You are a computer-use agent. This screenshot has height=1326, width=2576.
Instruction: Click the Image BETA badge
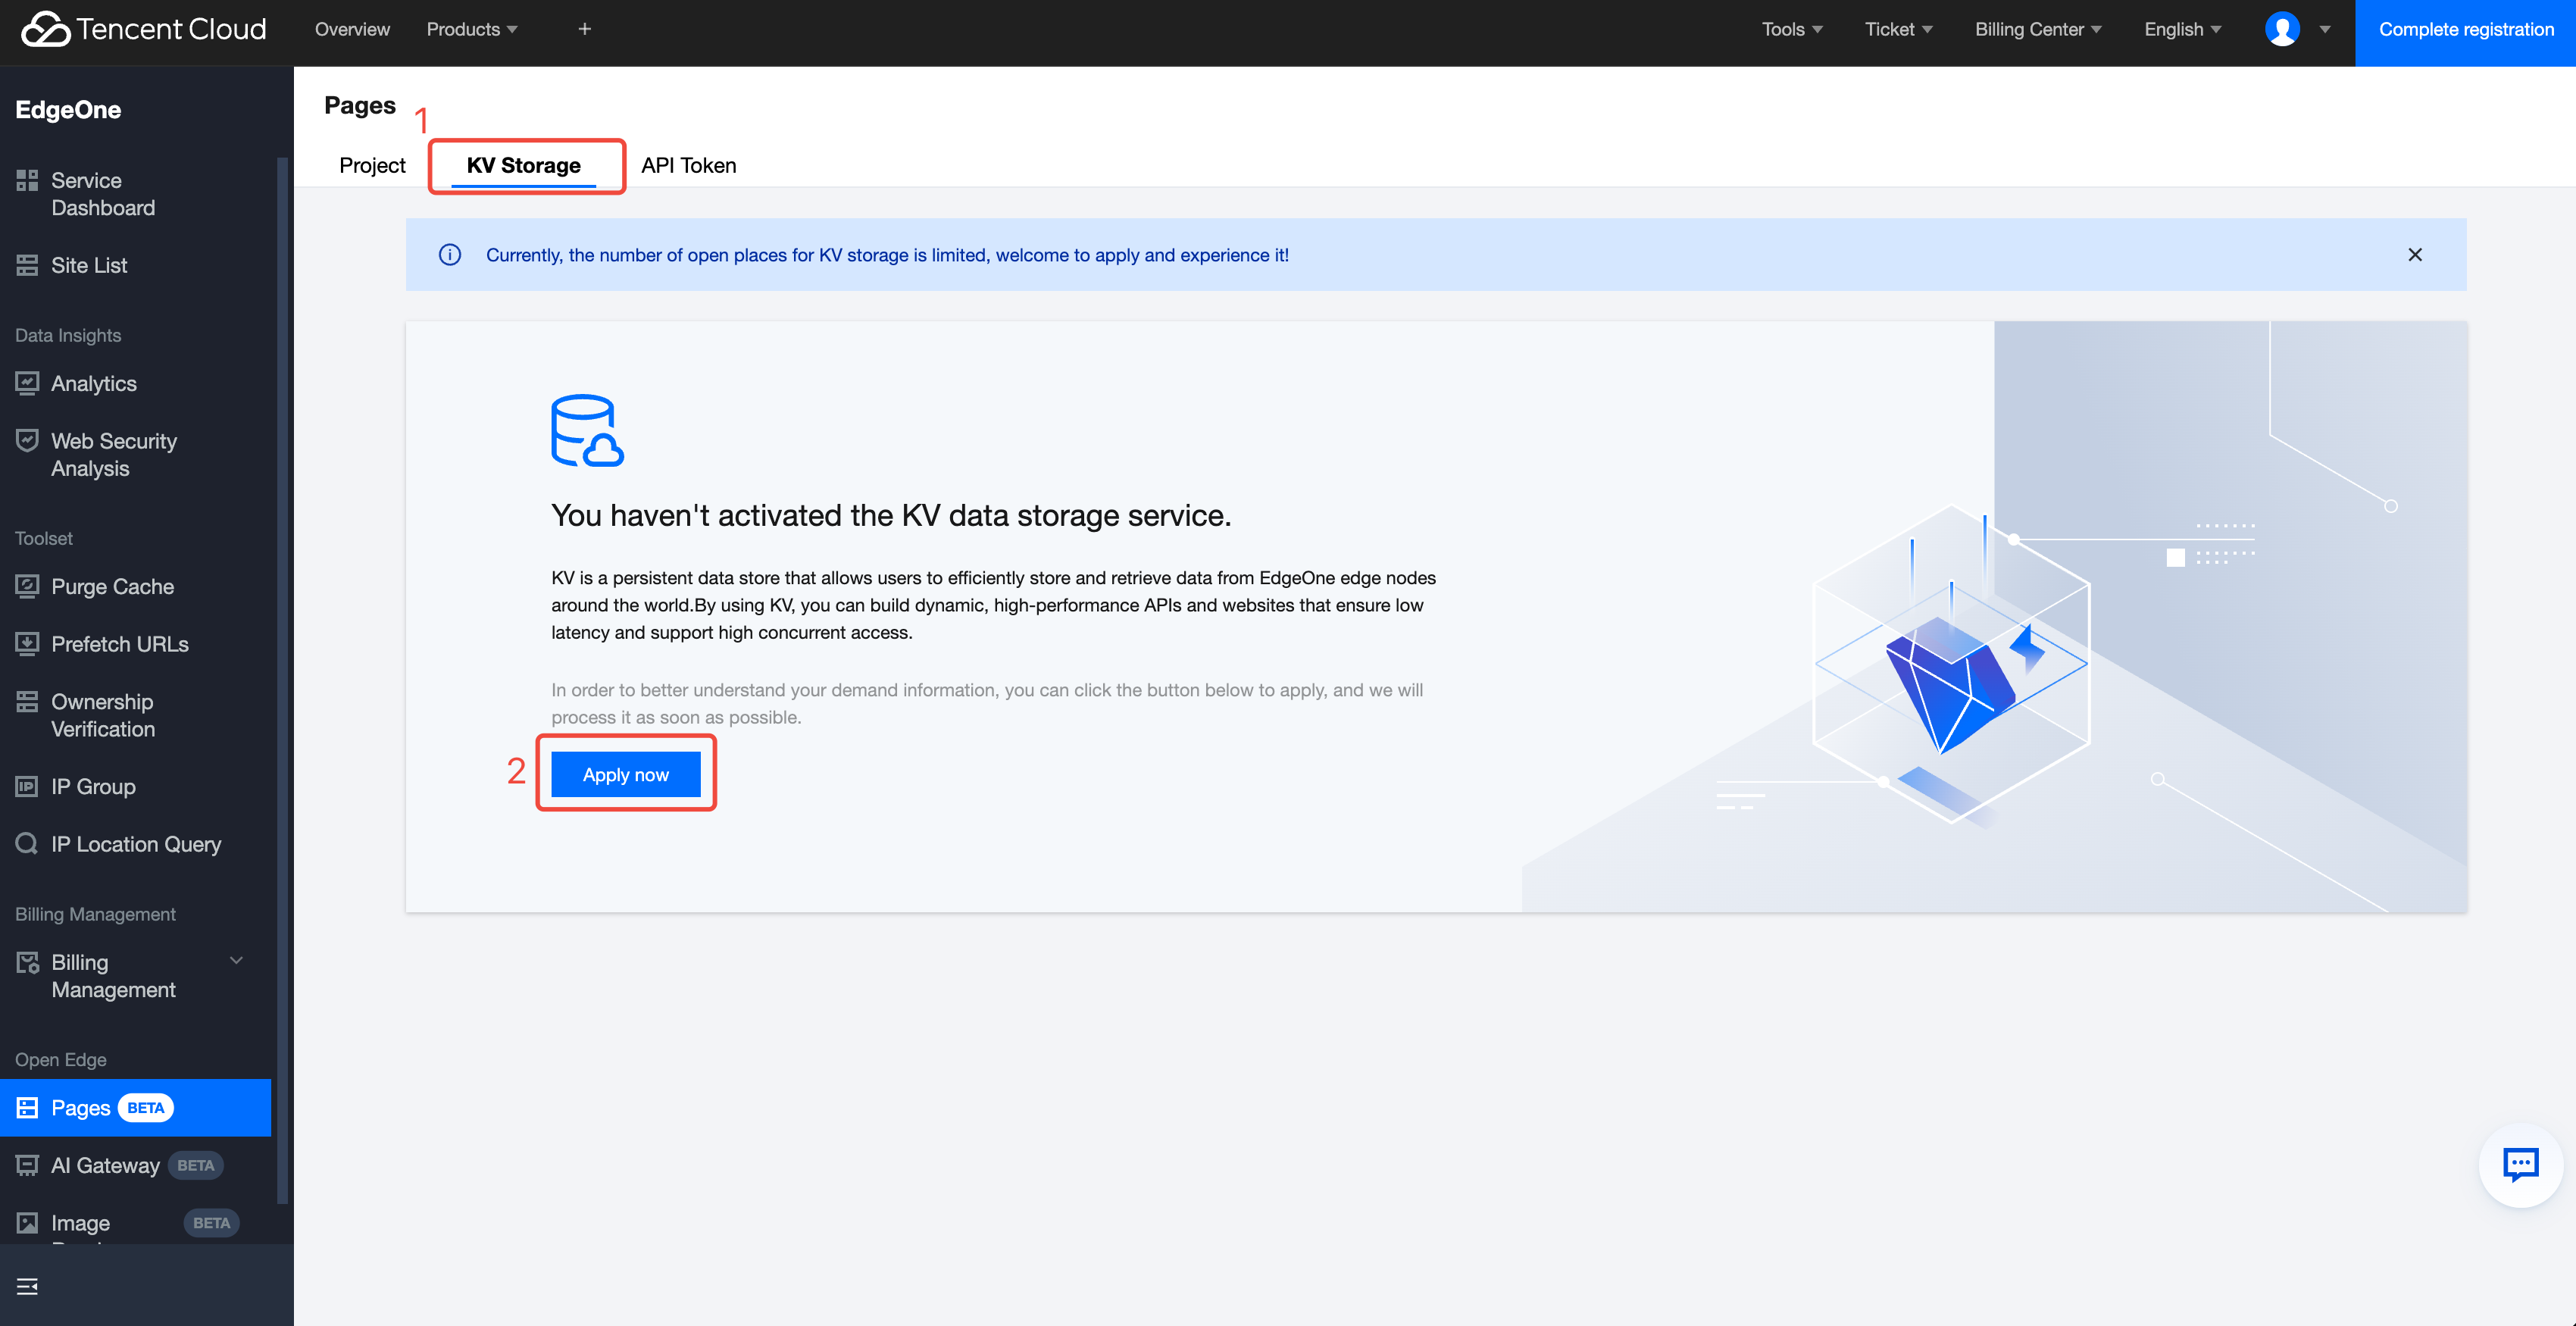click(211, 1223)
